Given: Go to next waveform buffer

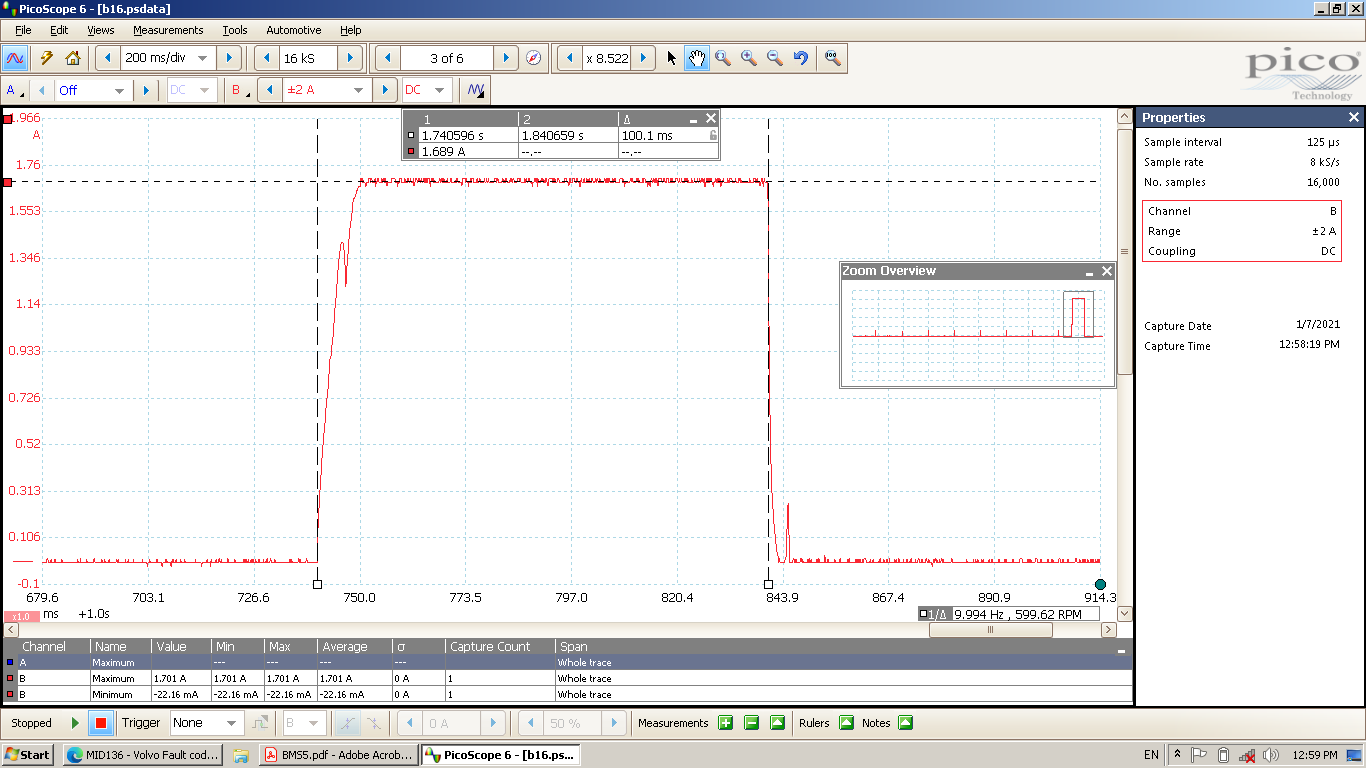Looking at the screenshot, I should tap(507, 58).
